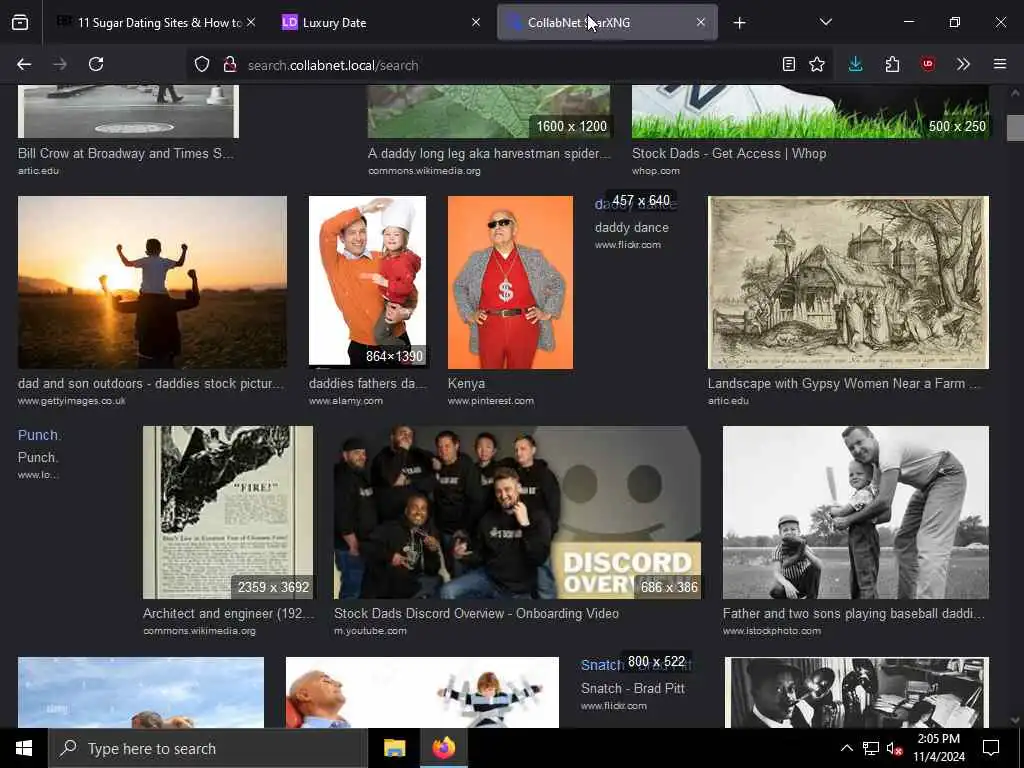Open the notifications action center
The image size is (1024, 768).
(991, 748)
